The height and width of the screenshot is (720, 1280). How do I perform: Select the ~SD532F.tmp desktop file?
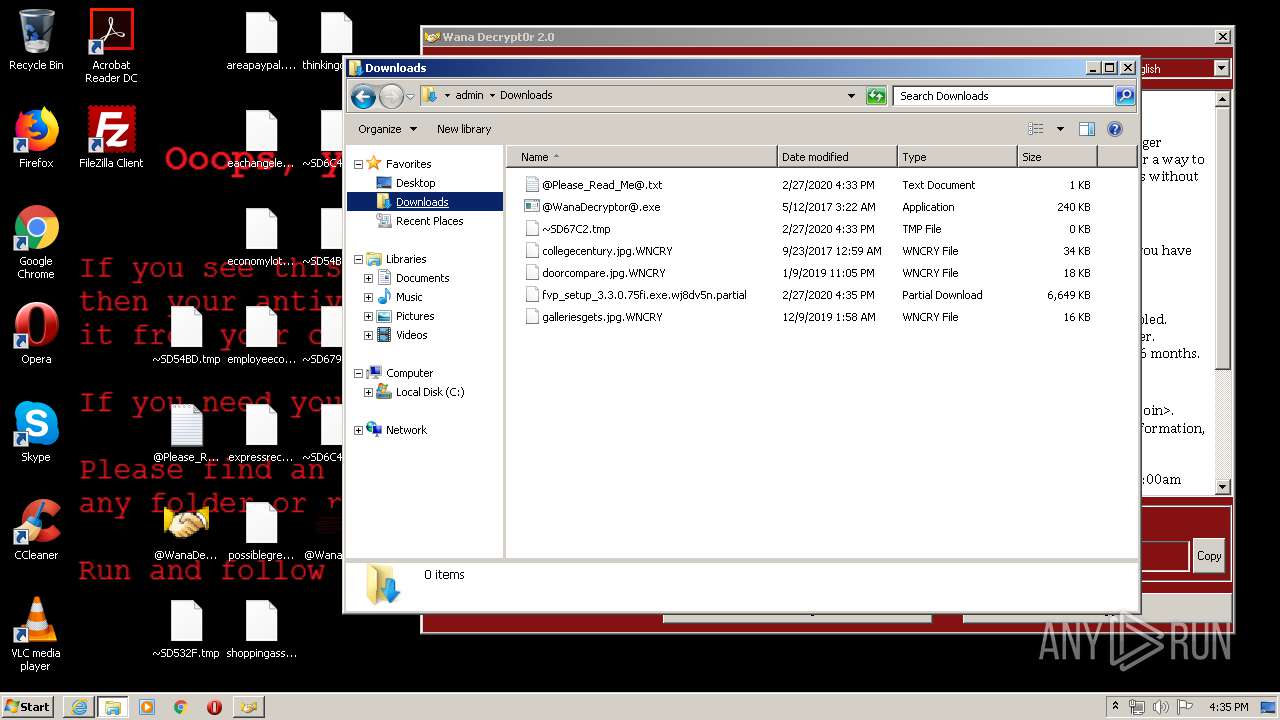click(186, 629)
